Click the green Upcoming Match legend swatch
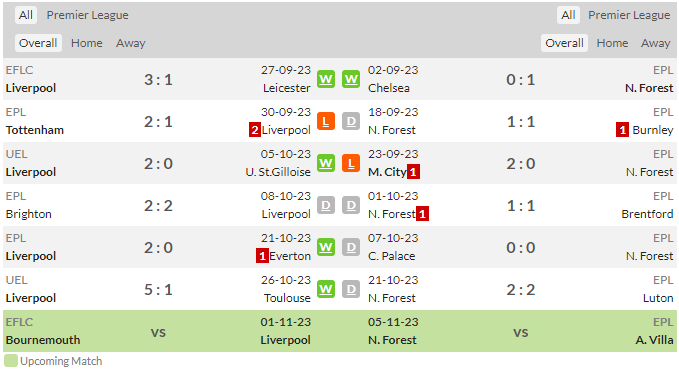 [11, 361]
